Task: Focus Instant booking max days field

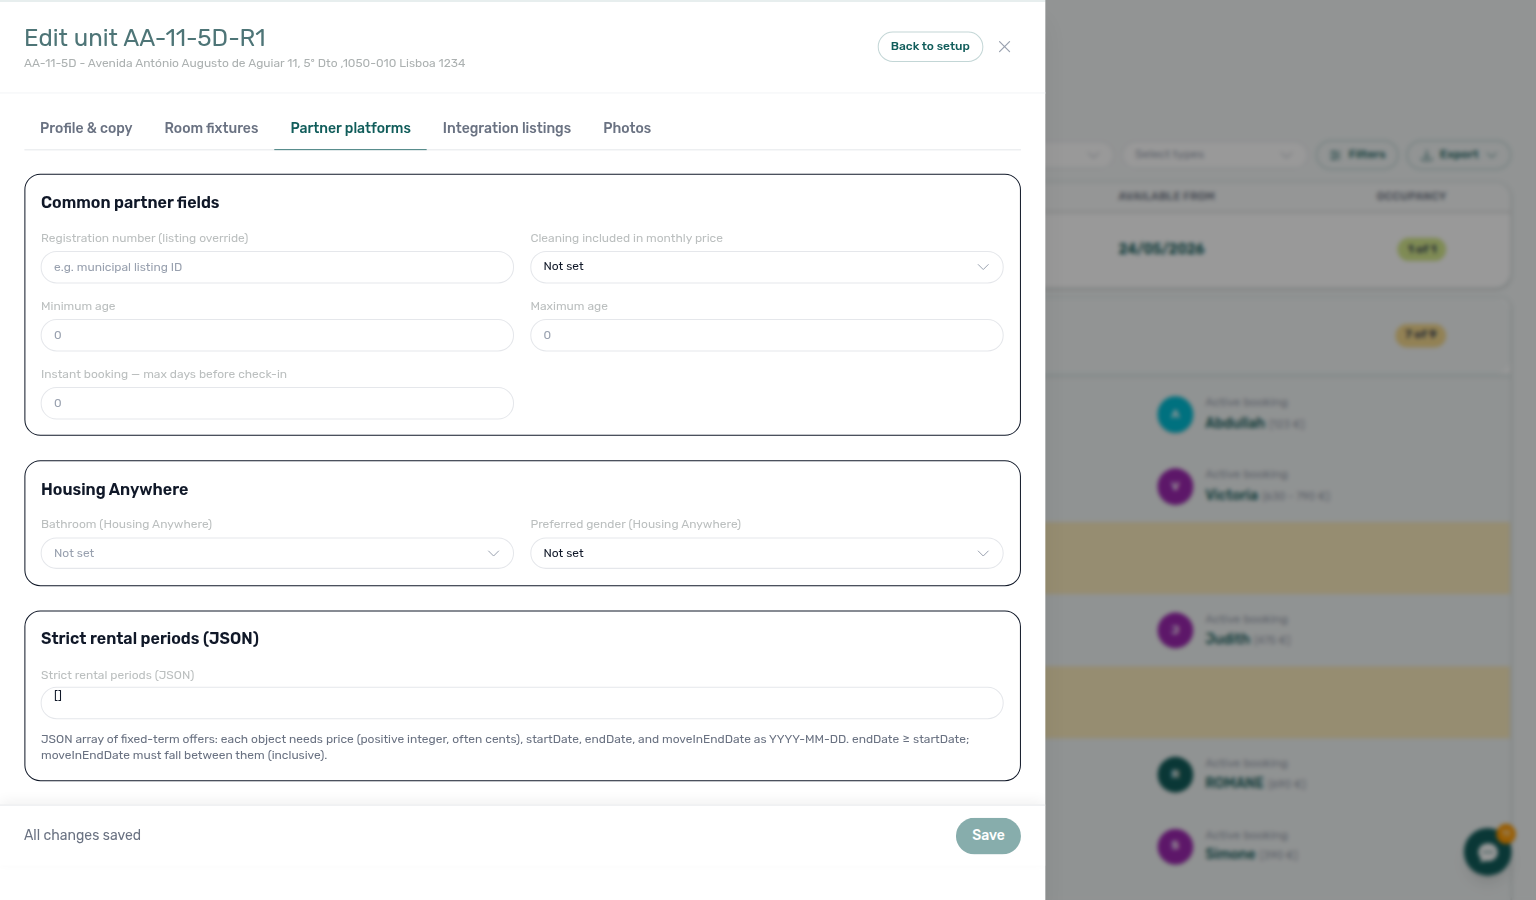Action: click(277, 403)
